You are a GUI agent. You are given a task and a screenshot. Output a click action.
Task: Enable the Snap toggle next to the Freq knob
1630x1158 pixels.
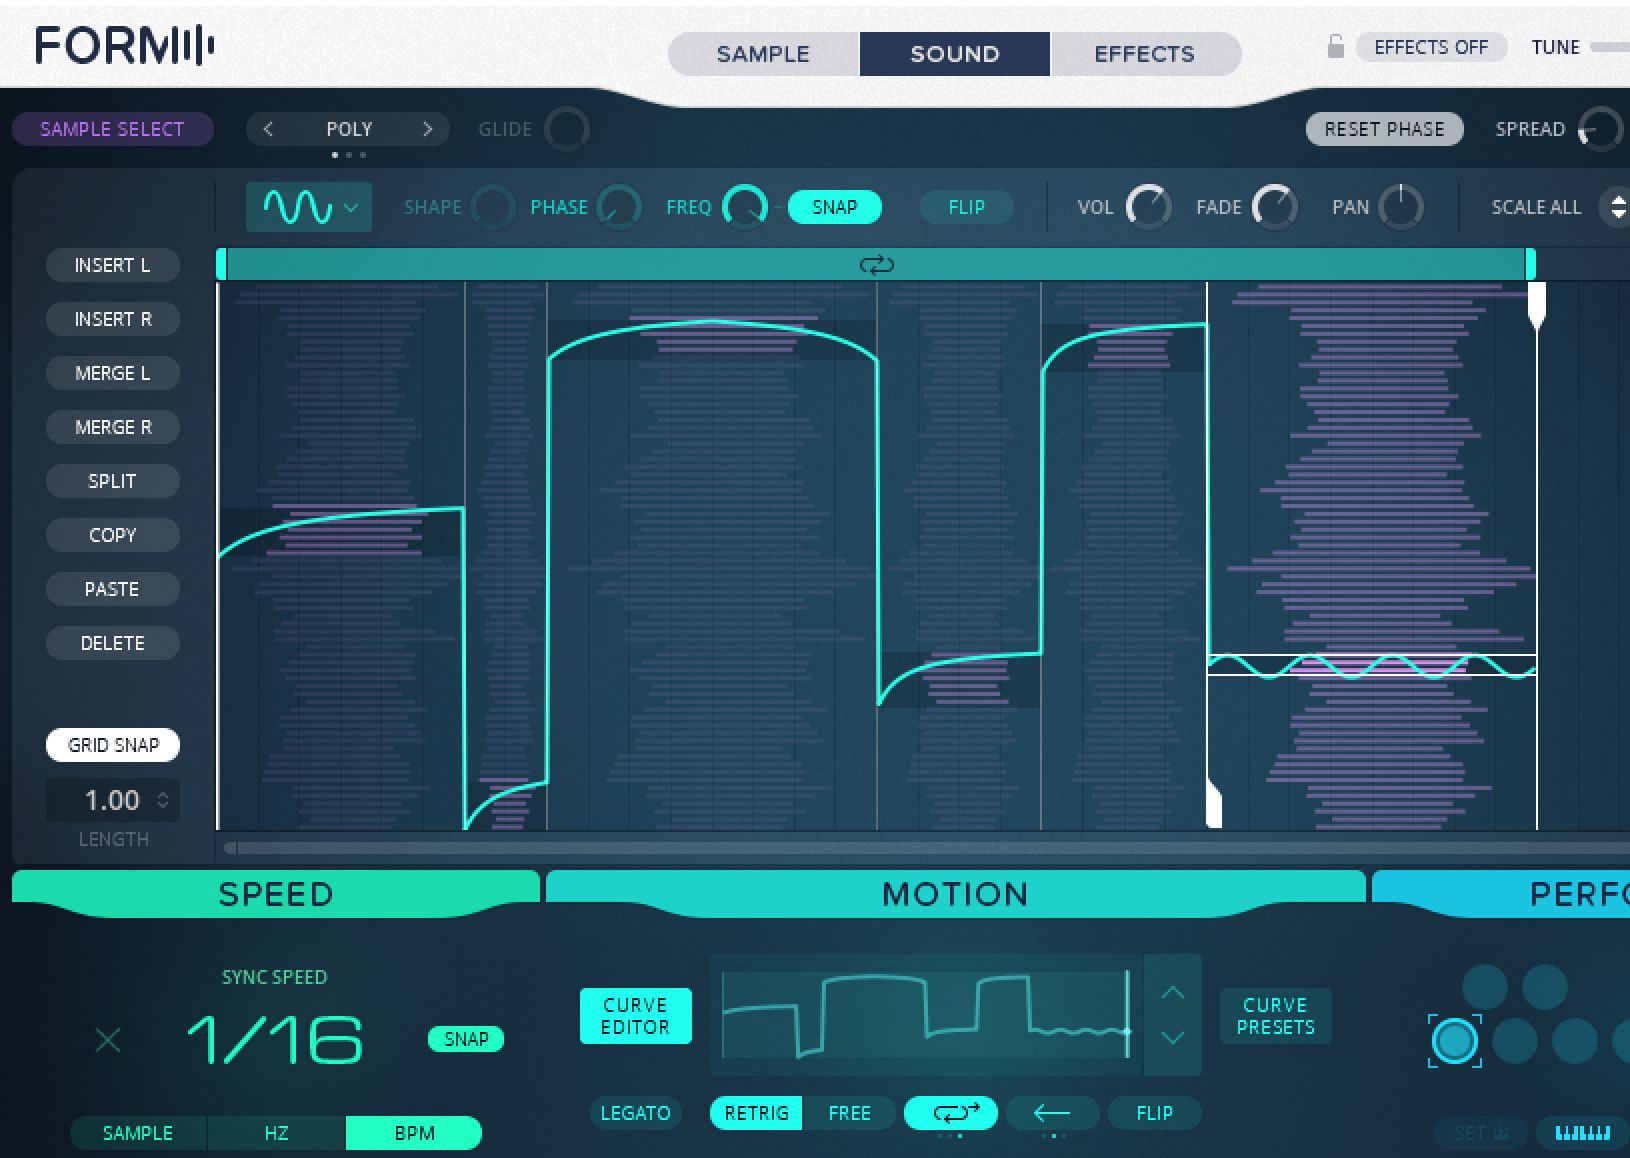[x=835, y=207]
